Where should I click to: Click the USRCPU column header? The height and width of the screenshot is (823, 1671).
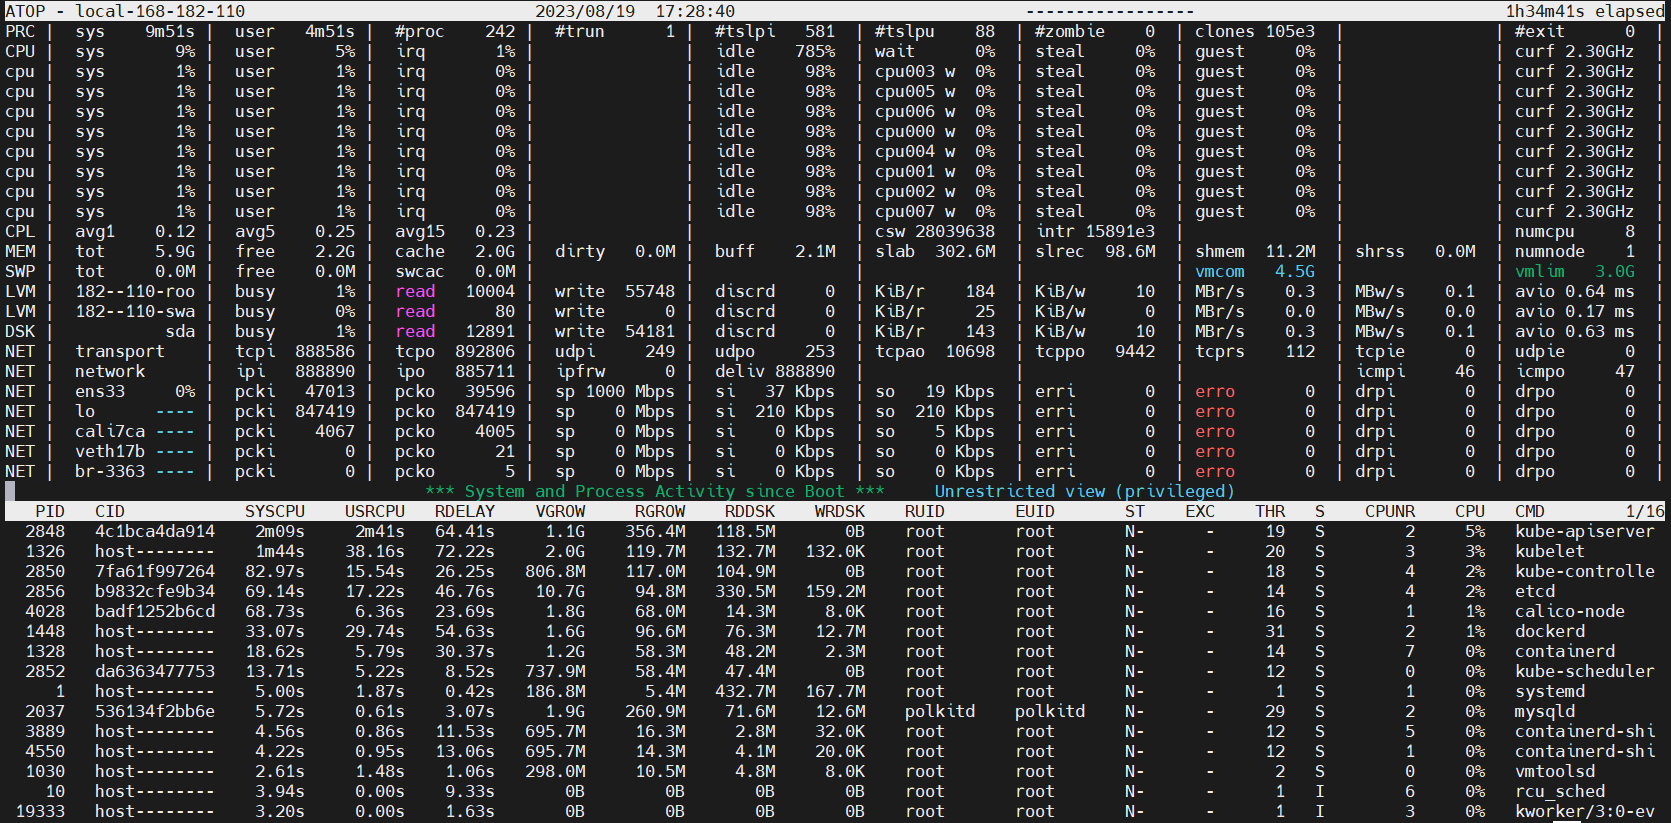click(x=375, y=511)
